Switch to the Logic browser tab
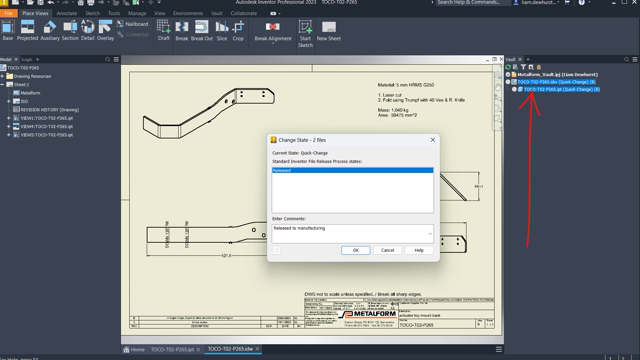Screen dimensions: 640x360 click(x=27, y=60)
